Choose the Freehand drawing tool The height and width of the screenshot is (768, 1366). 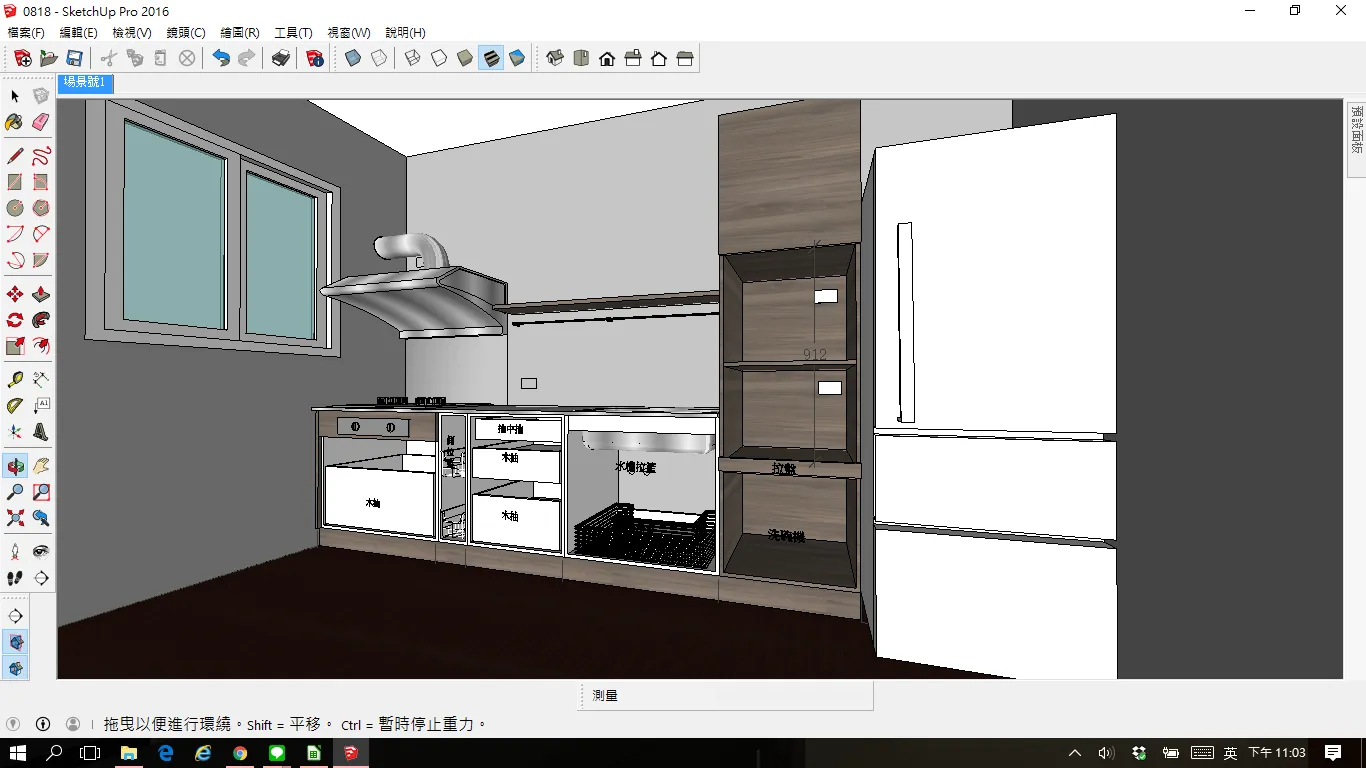[x=41, y=156]
